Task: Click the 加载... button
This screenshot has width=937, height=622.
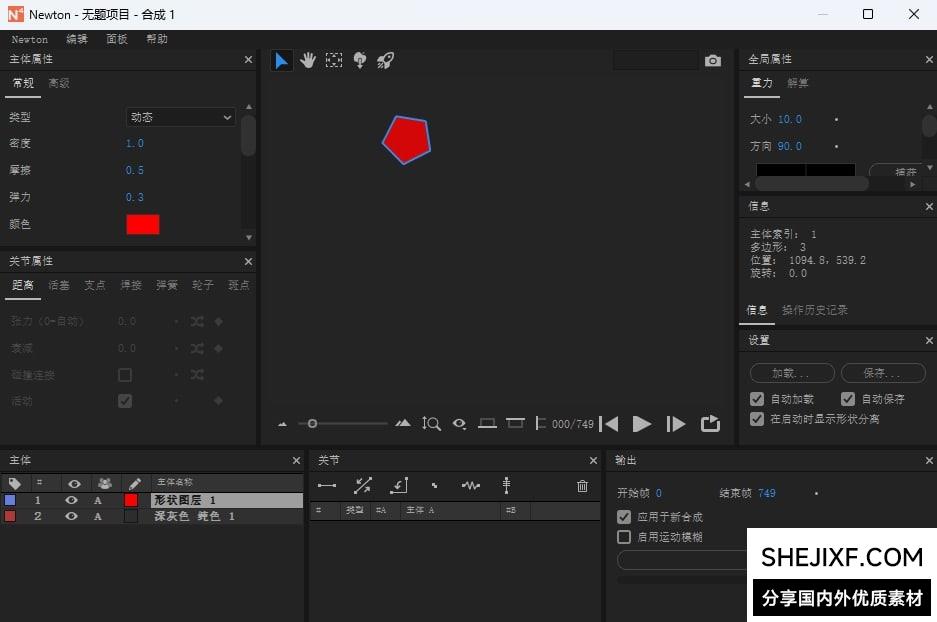Action: point(791,373)
